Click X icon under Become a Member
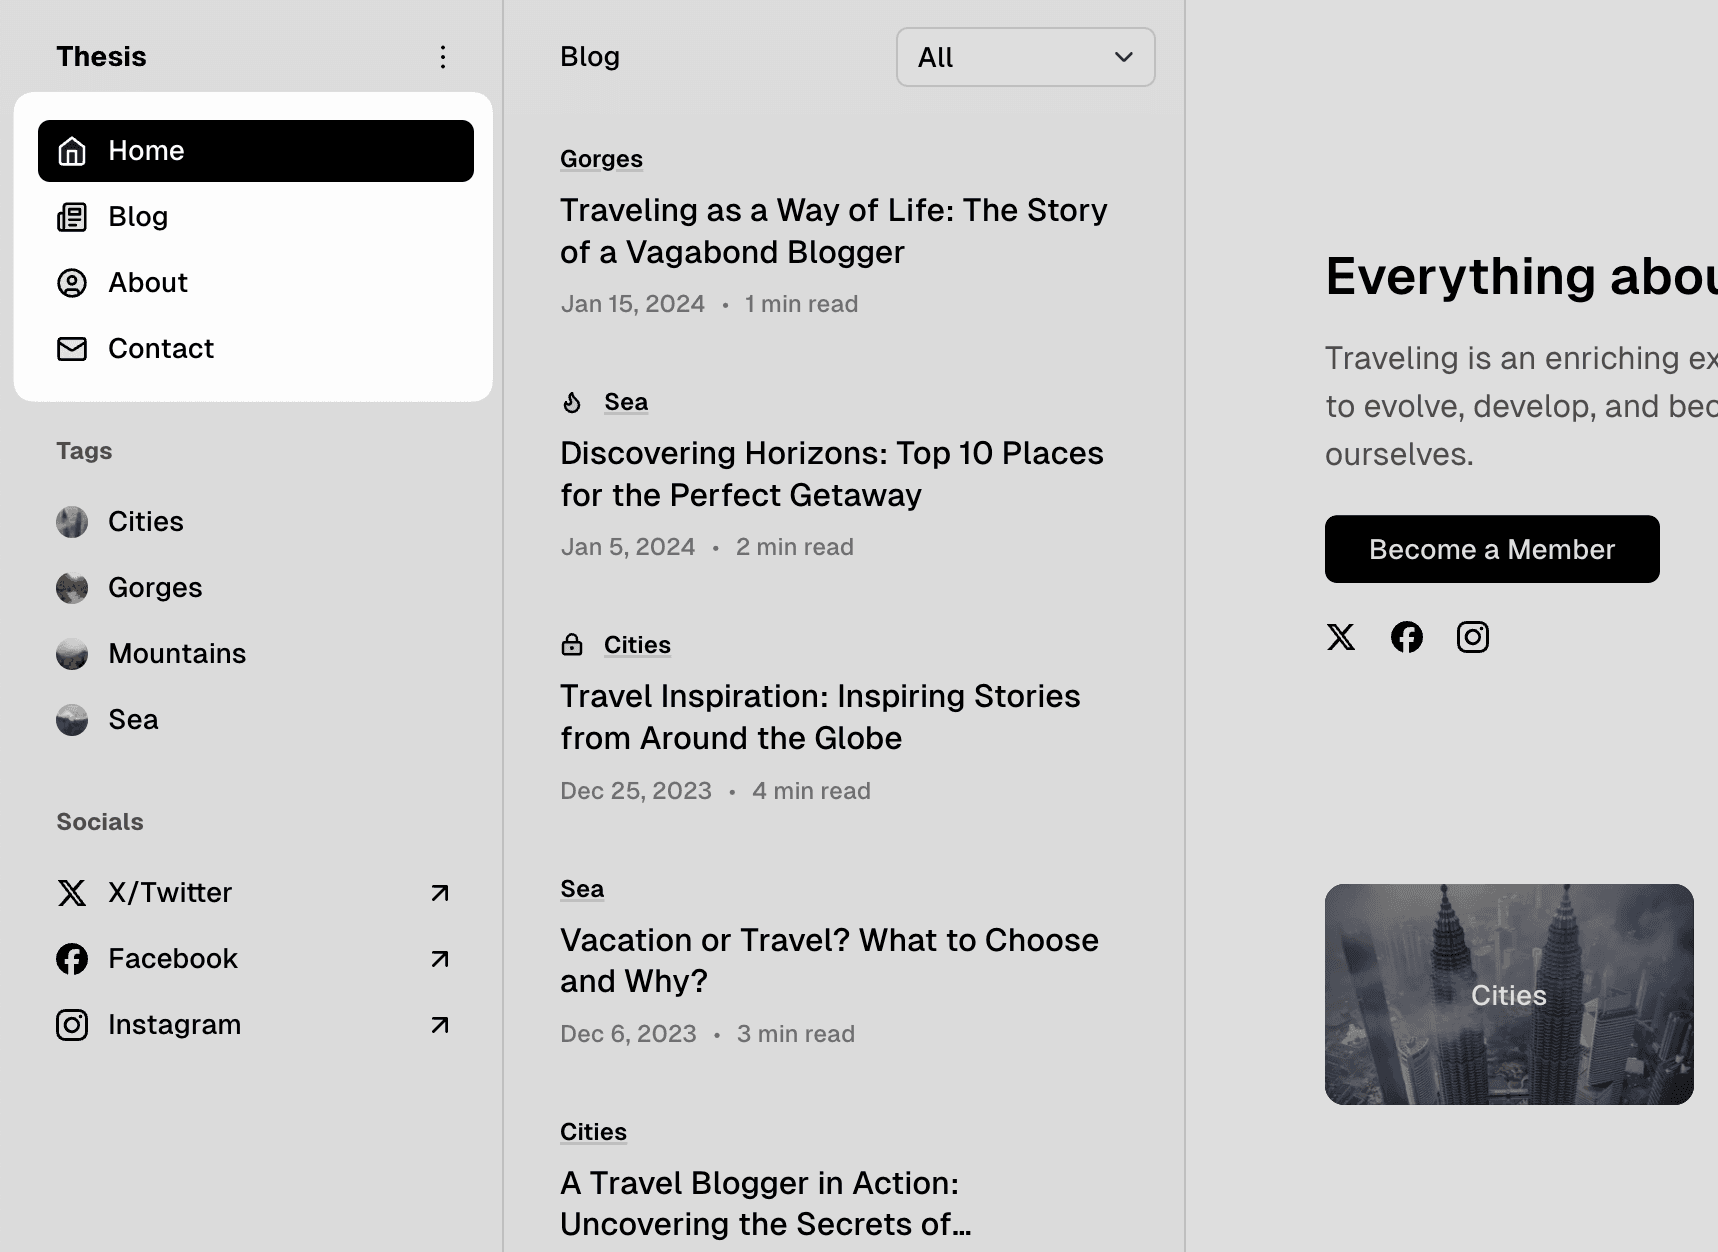 (x=1341, y=637)
